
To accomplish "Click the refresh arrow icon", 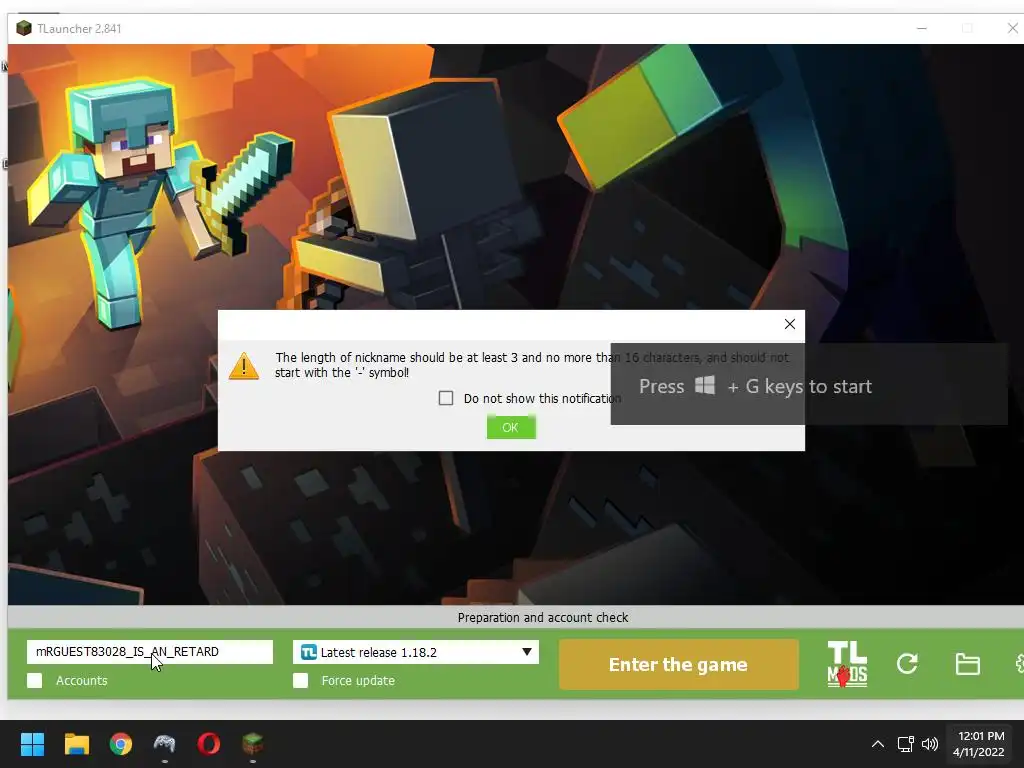I will click(907, 664).
